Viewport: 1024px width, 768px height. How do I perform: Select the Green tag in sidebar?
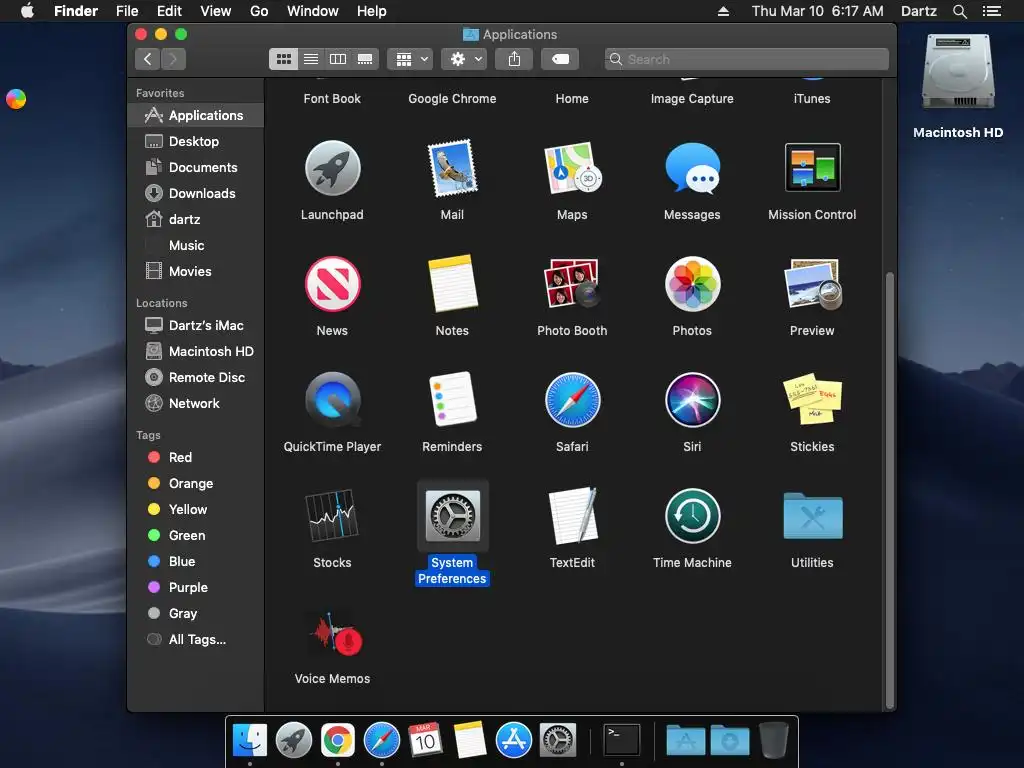pyautogui.click(x=195, y=536)
